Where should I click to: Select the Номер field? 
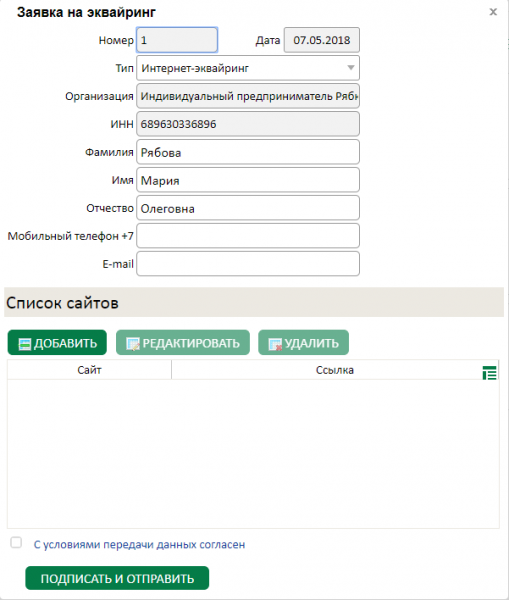(177, 40)
